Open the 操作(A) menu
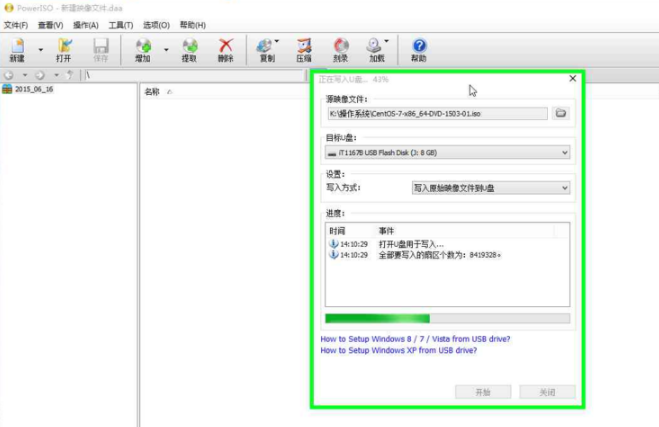 [86, 24]
